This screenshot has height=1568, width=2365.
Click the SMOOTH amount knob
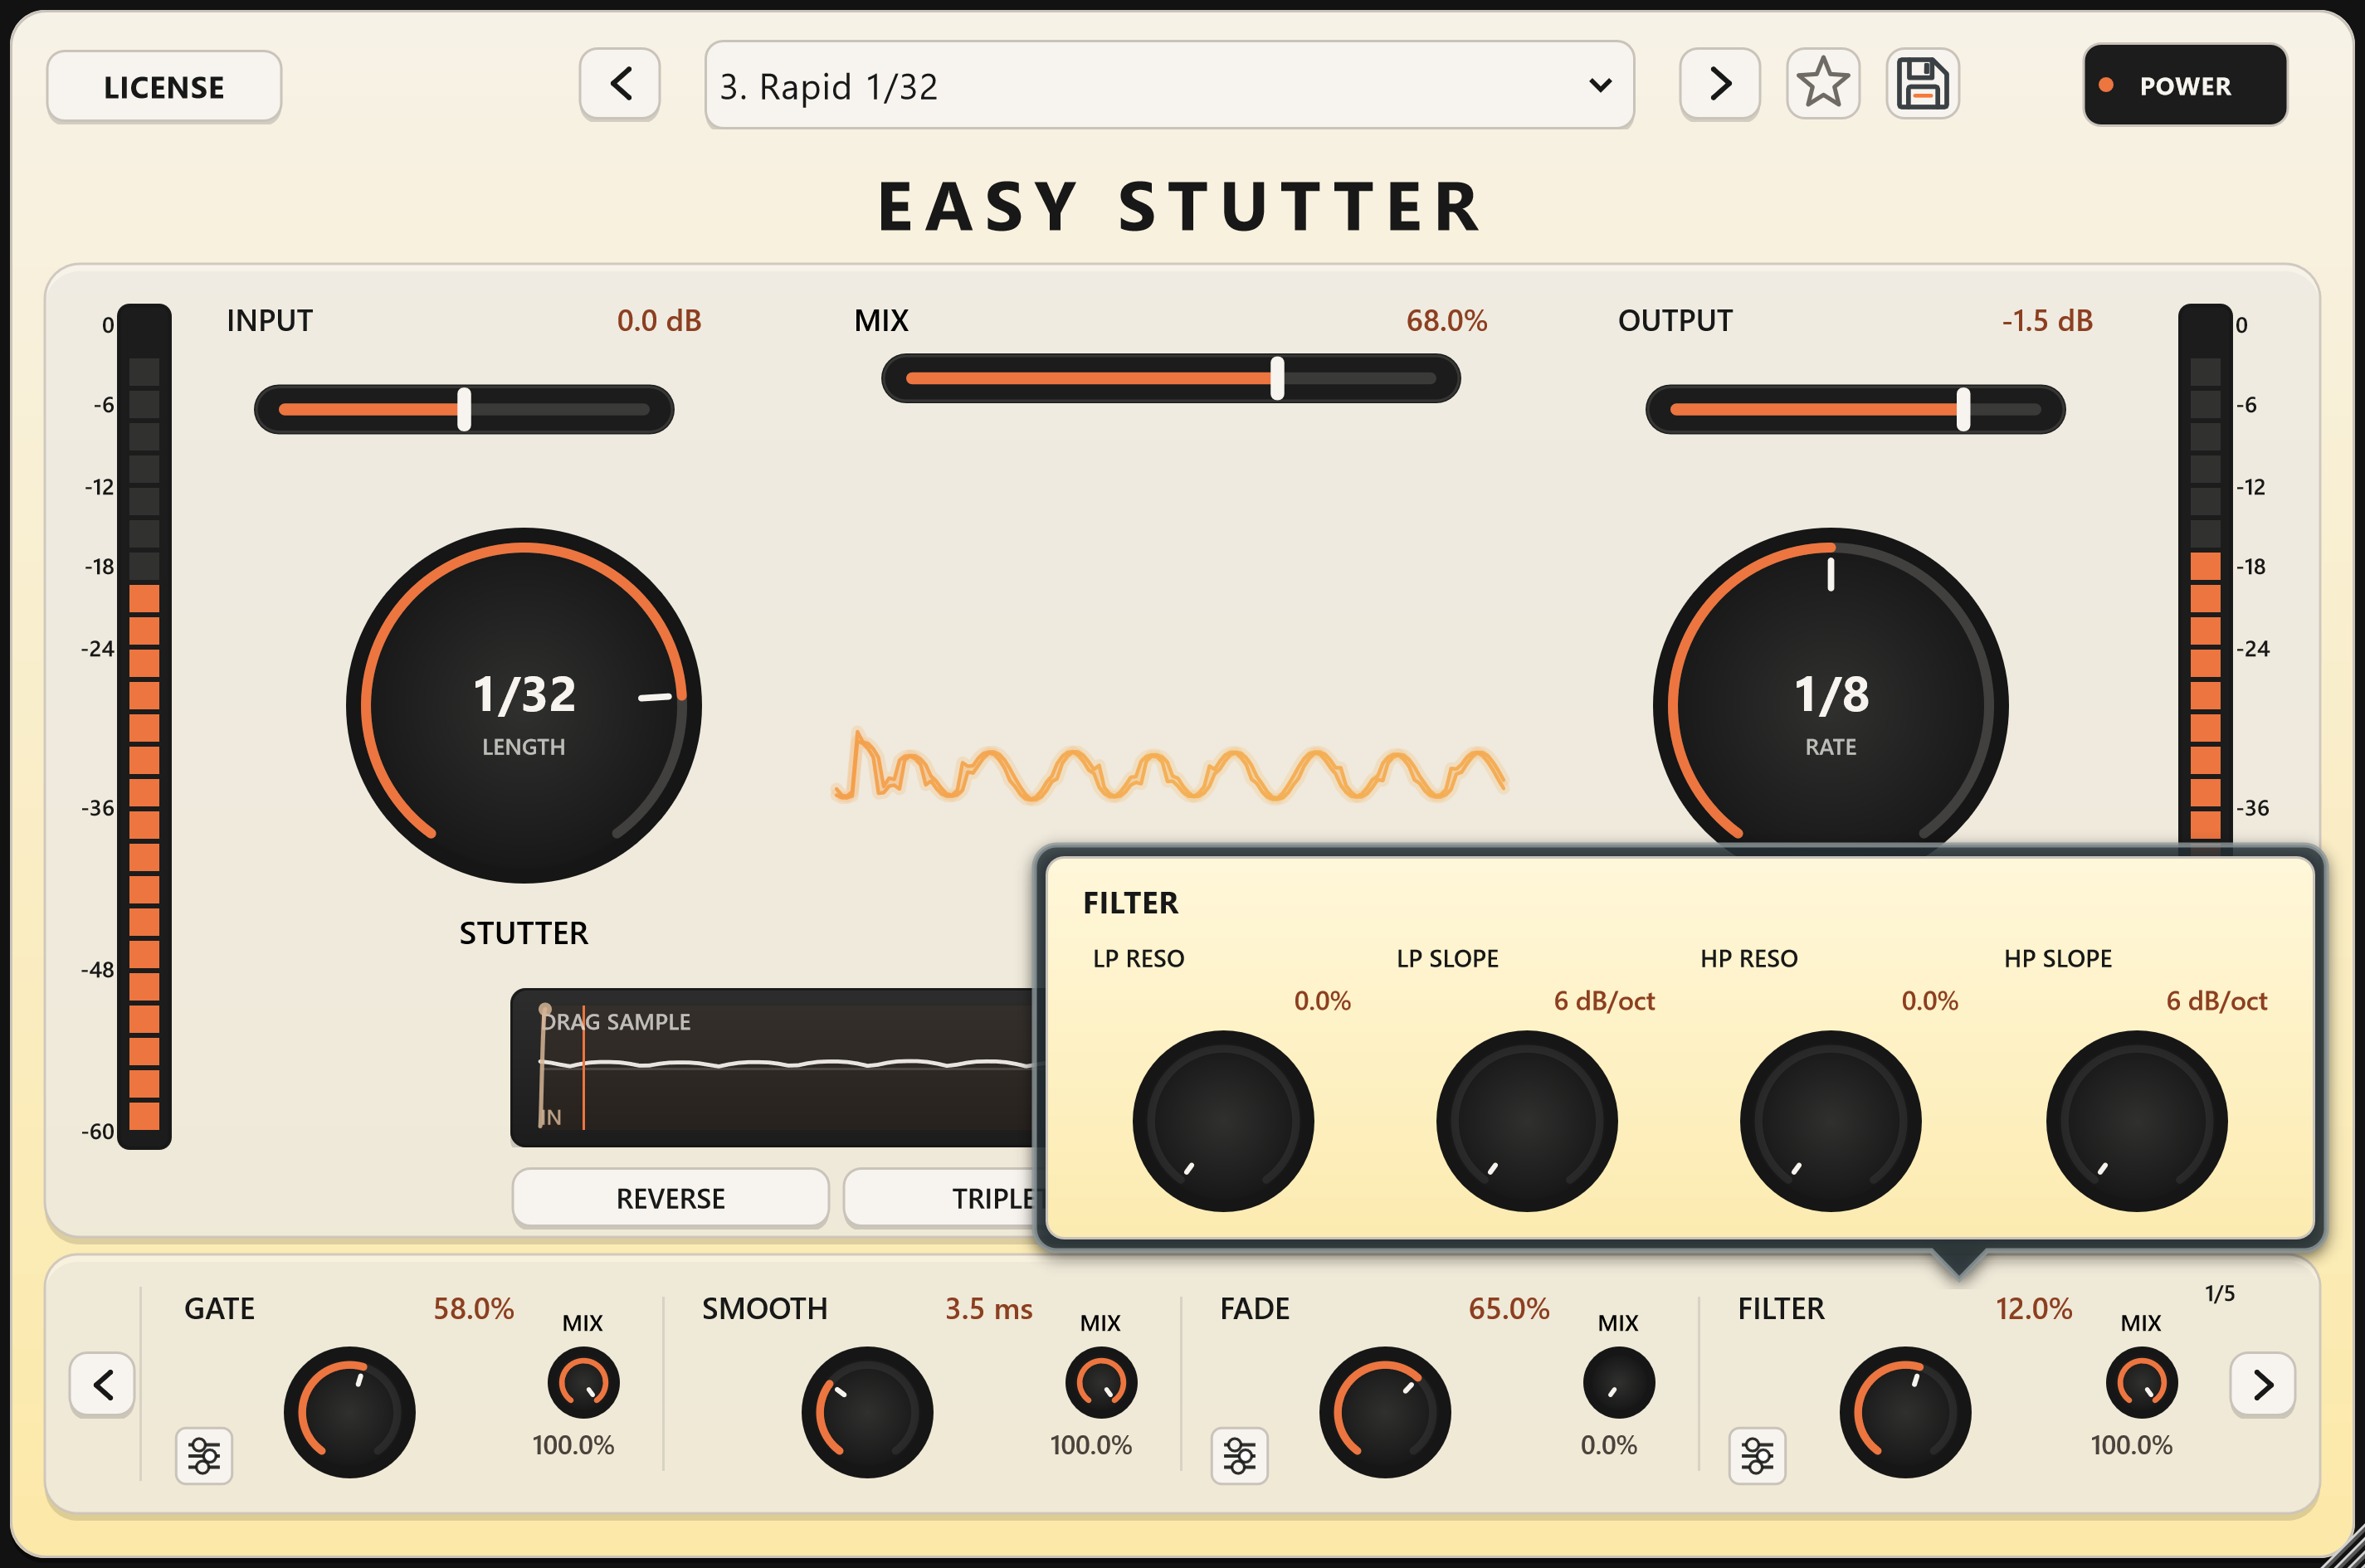pyautogui.click(x=867, y=1412)
